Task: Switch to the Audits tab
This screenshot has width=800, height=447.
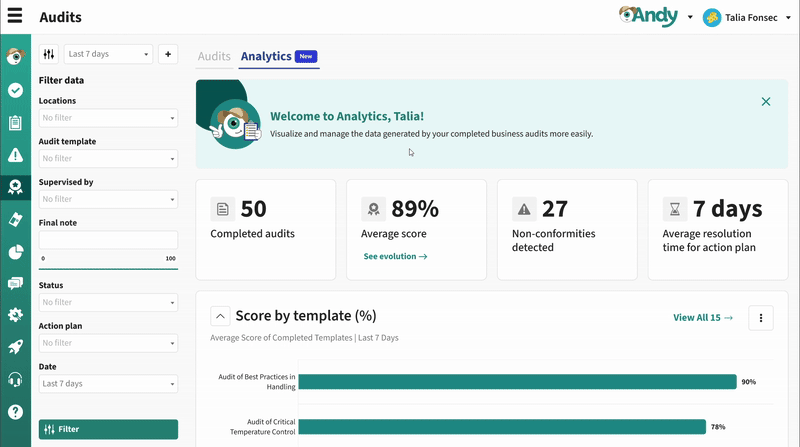Action: [x=214, y=57]
